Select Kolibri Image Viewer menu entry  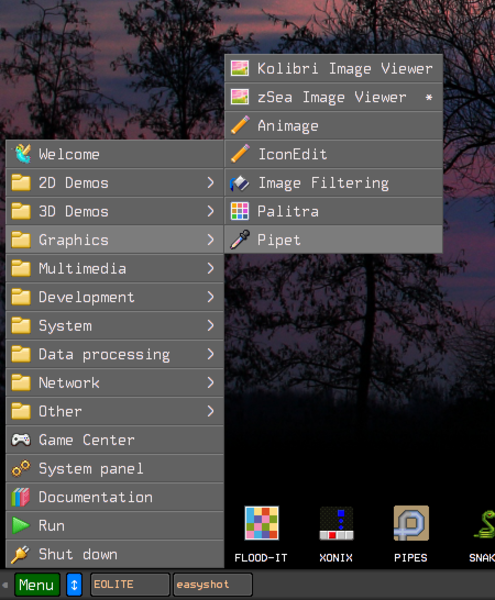(x=334, y=68)
